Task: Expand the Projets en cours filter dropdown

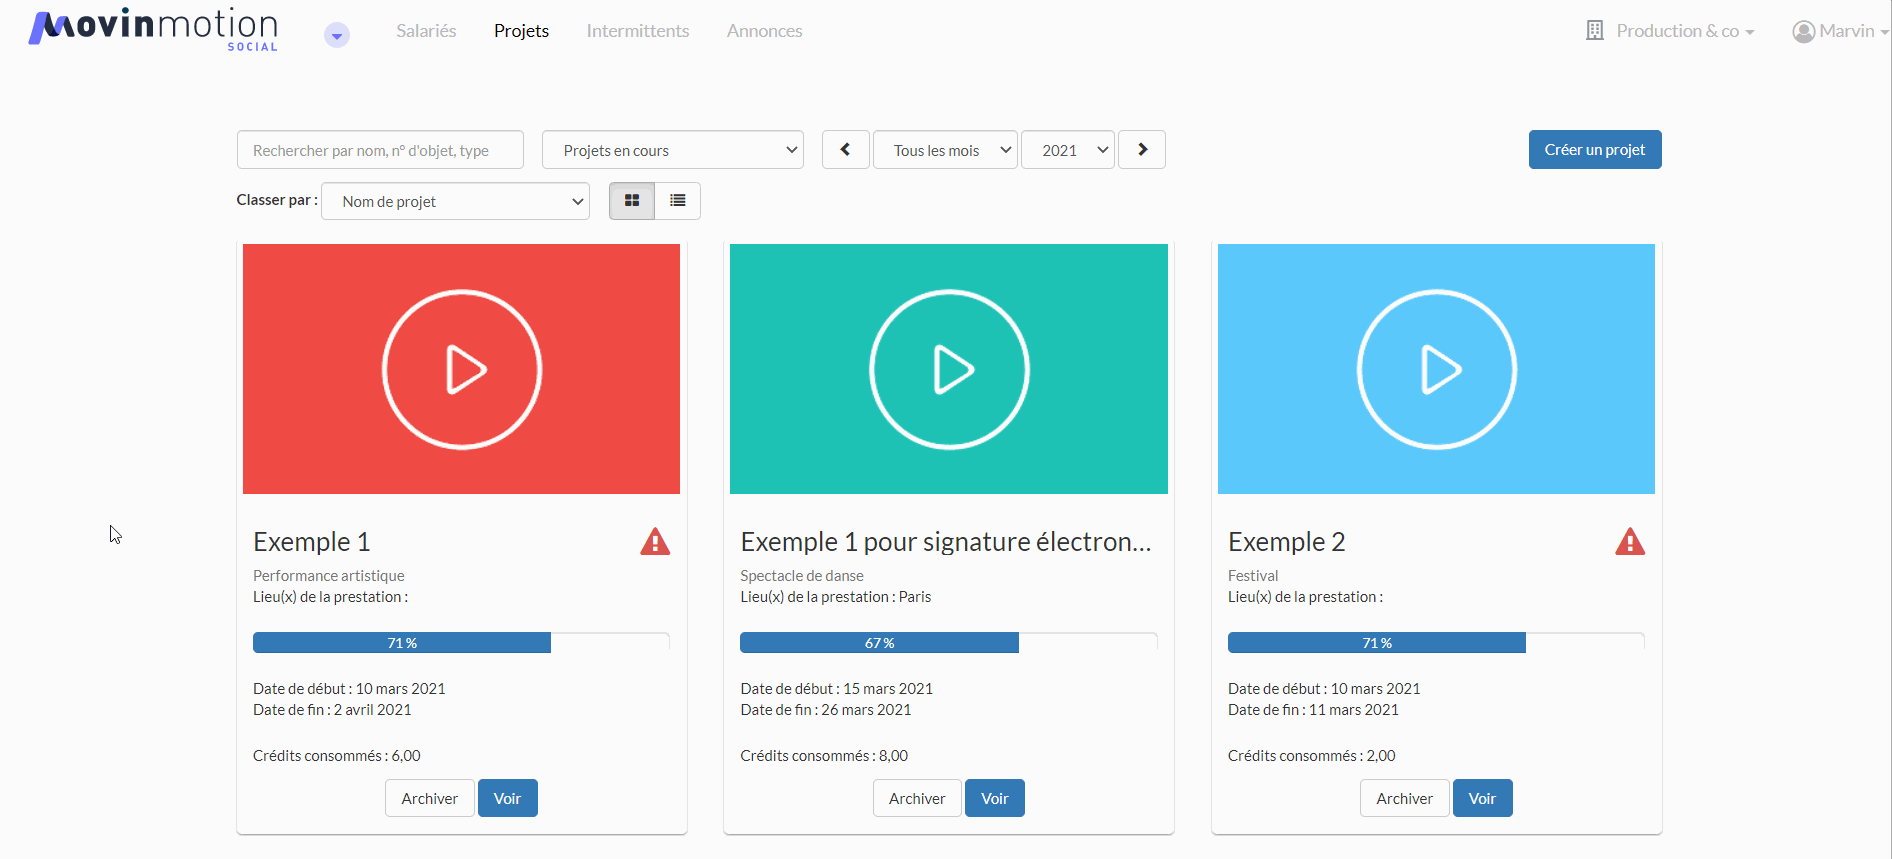Action: click(x=673, y=150)
